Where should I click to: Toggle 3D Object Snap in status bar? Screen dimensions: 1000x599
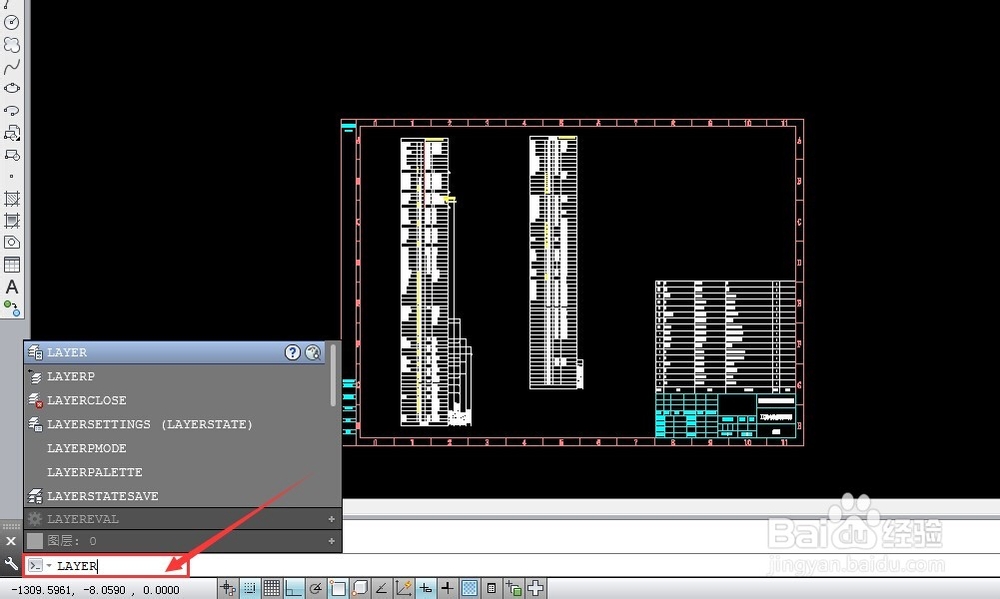tap(360, 588)
